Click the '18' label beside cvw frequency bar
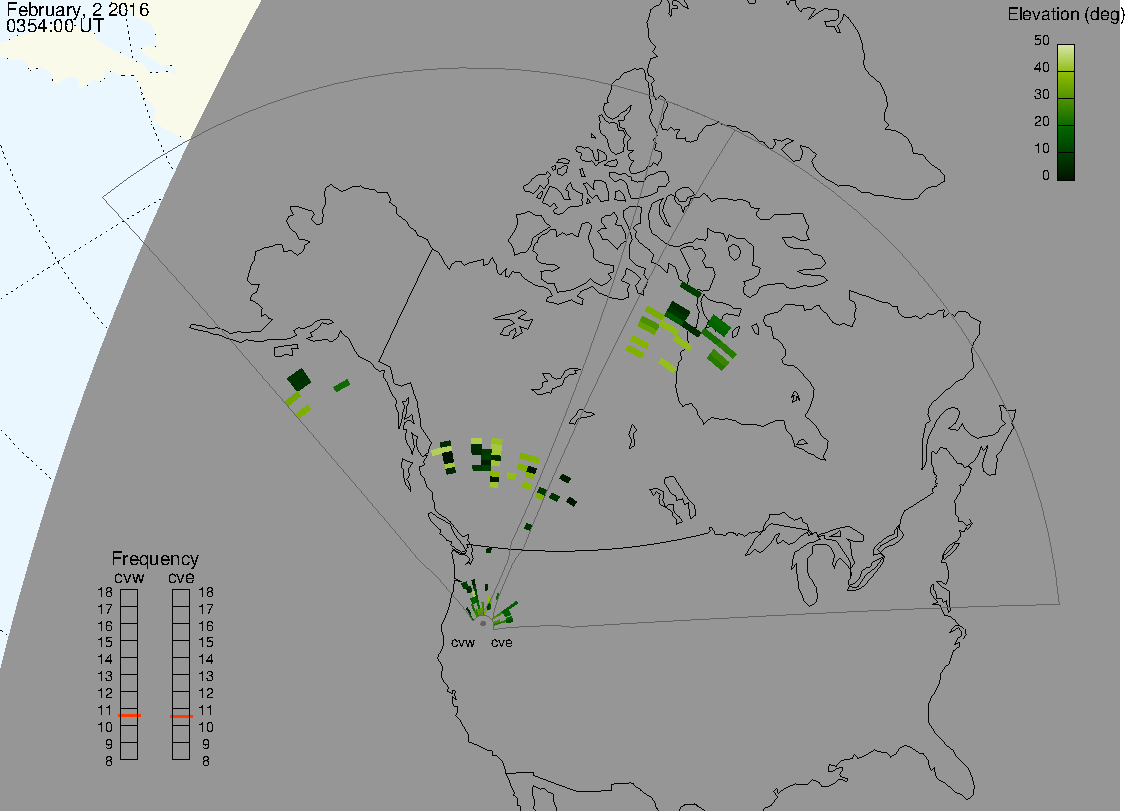Image resolution: width=1125 pixels, height=811 pixels. 105,593
